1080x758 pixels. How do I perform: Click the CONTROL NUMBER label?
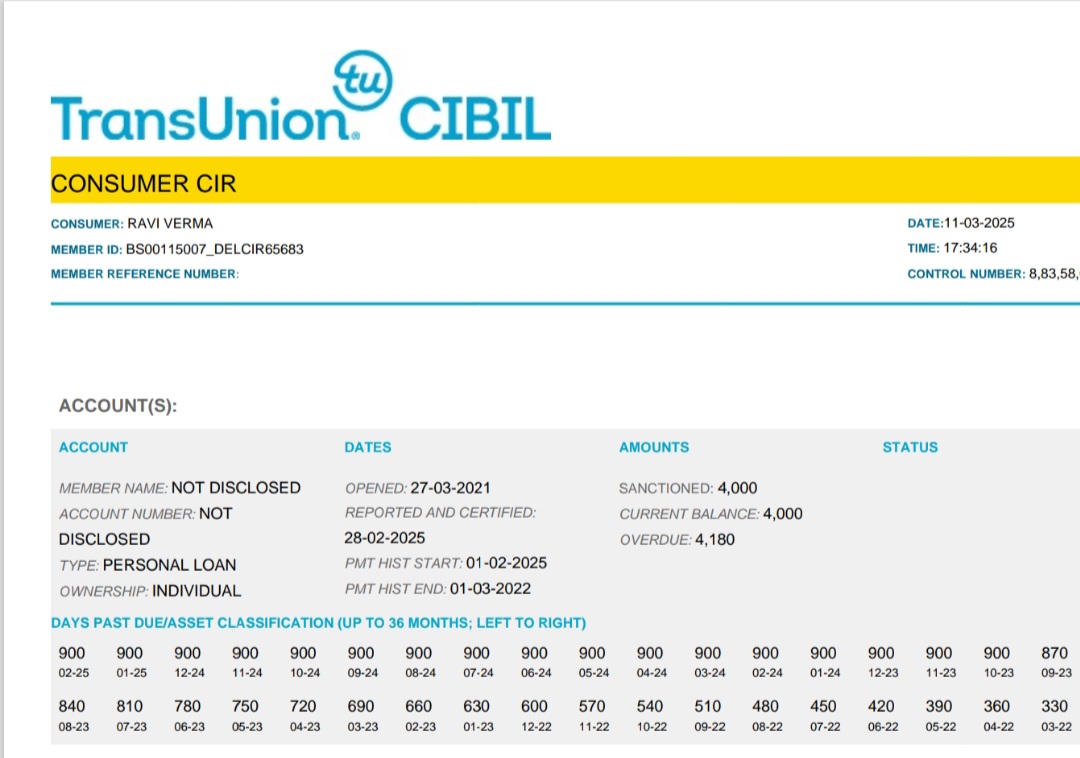[966, 274]
